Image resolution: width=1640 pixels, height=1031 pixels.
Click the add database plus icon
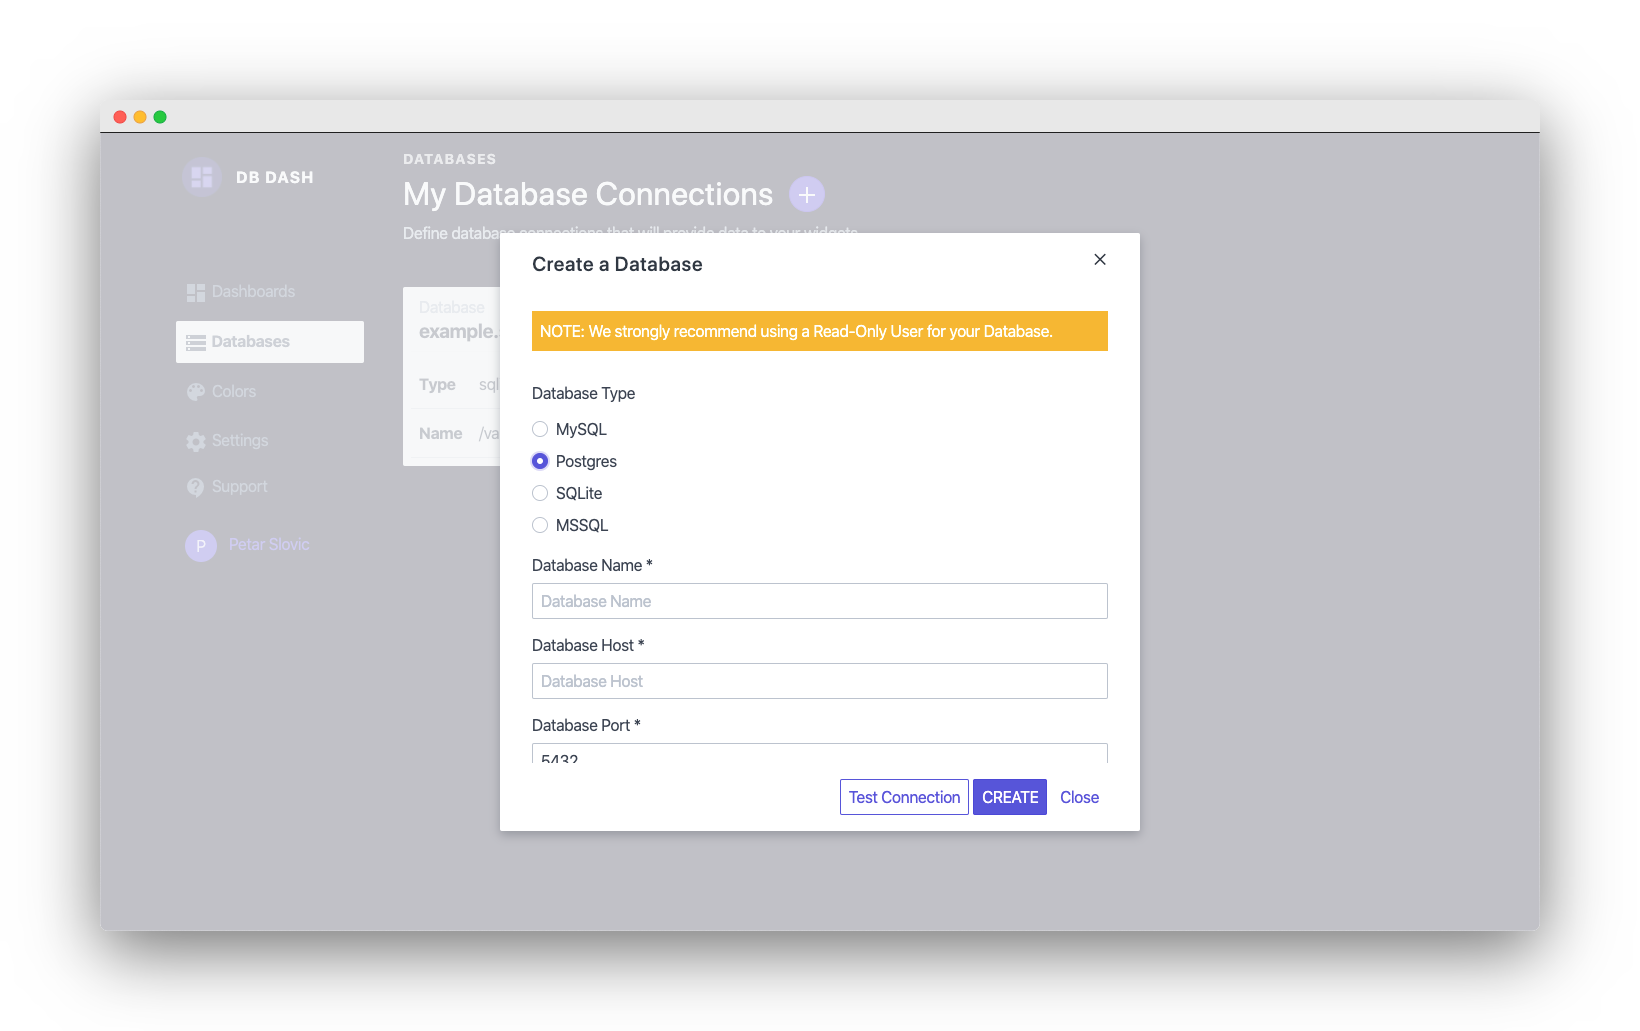click(807, 194)
